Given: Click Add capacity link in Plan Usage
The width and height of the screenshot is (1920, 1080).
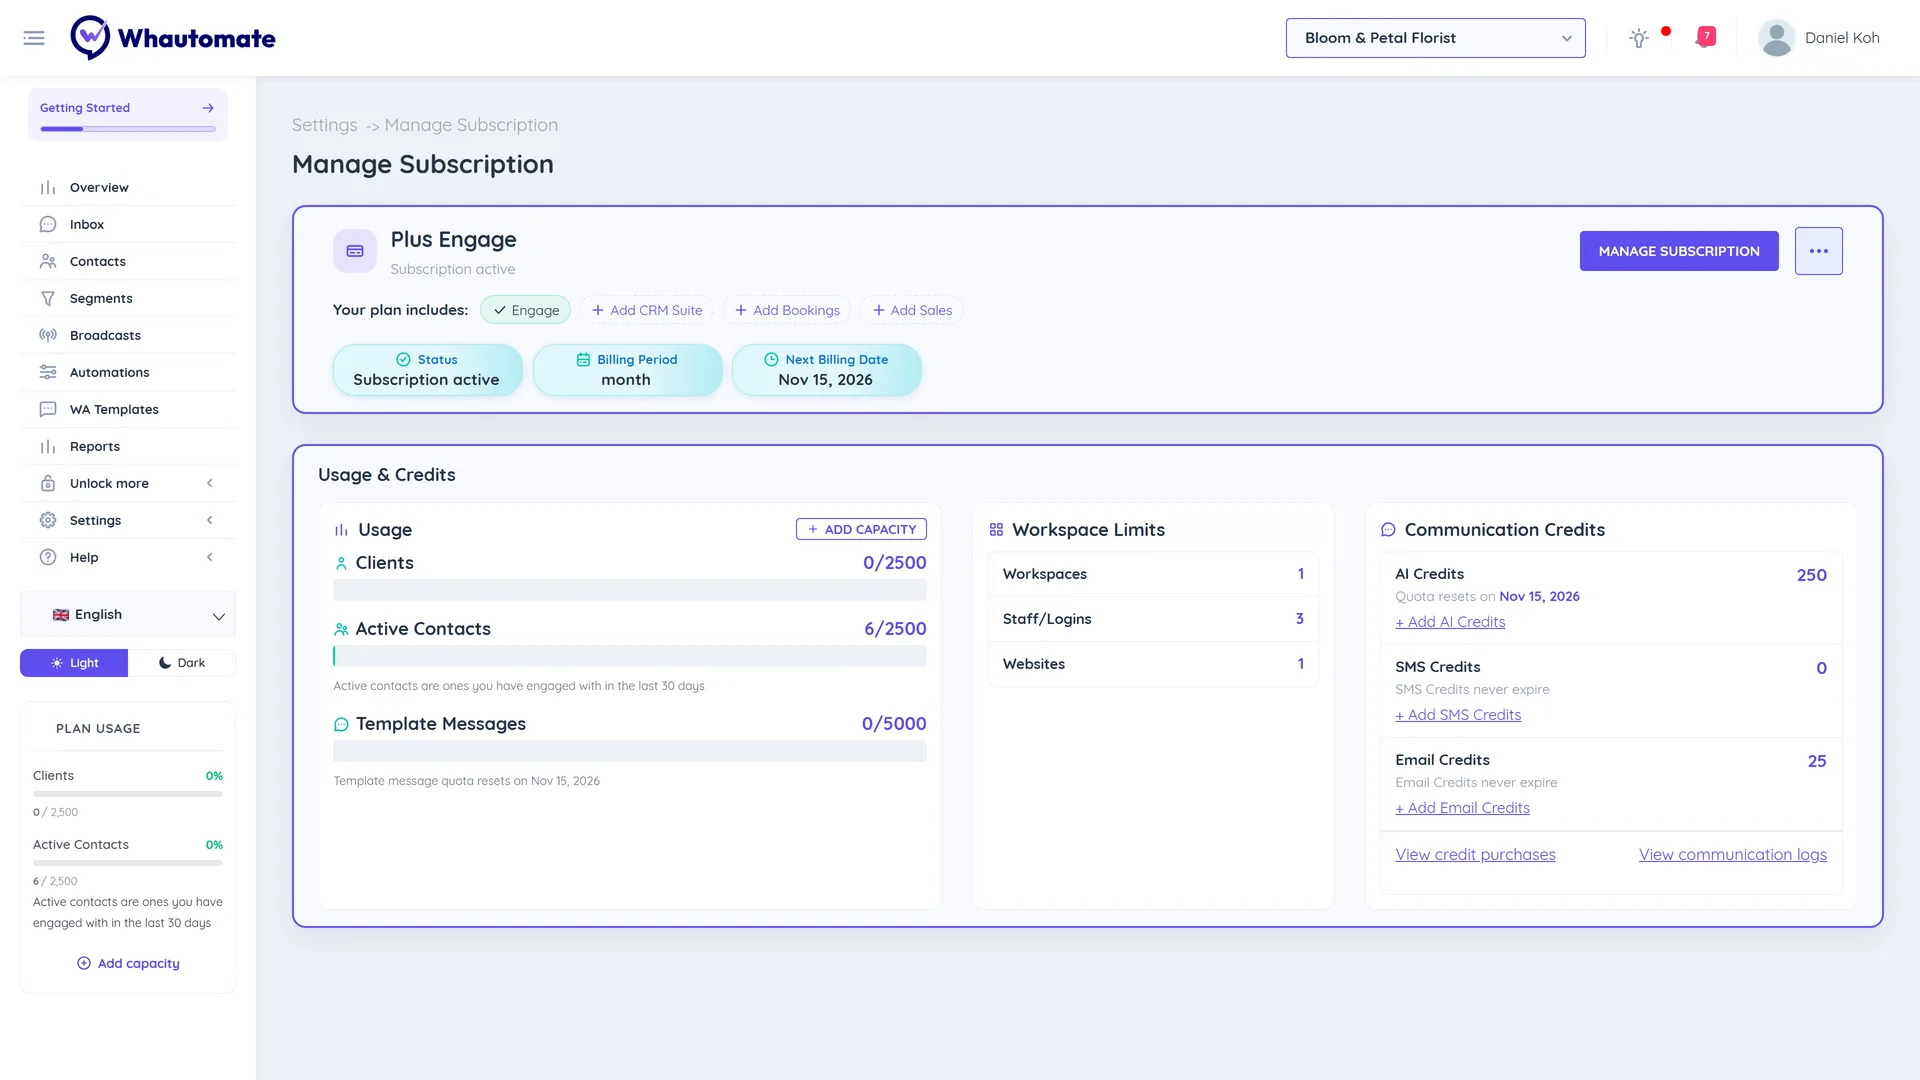Looking at the screenshot, I should coord(128,964).
